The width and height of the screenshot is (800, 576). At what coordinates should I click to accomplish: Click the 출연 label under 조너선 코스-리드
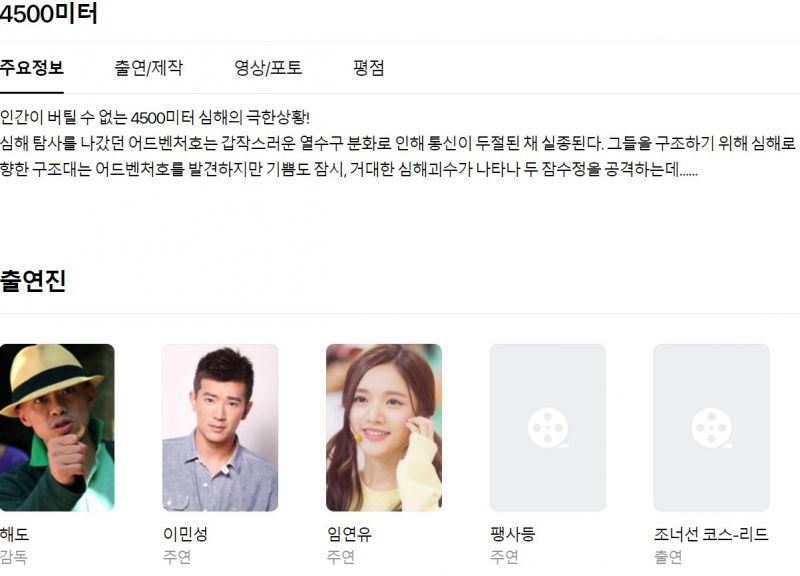click(668, 557)
